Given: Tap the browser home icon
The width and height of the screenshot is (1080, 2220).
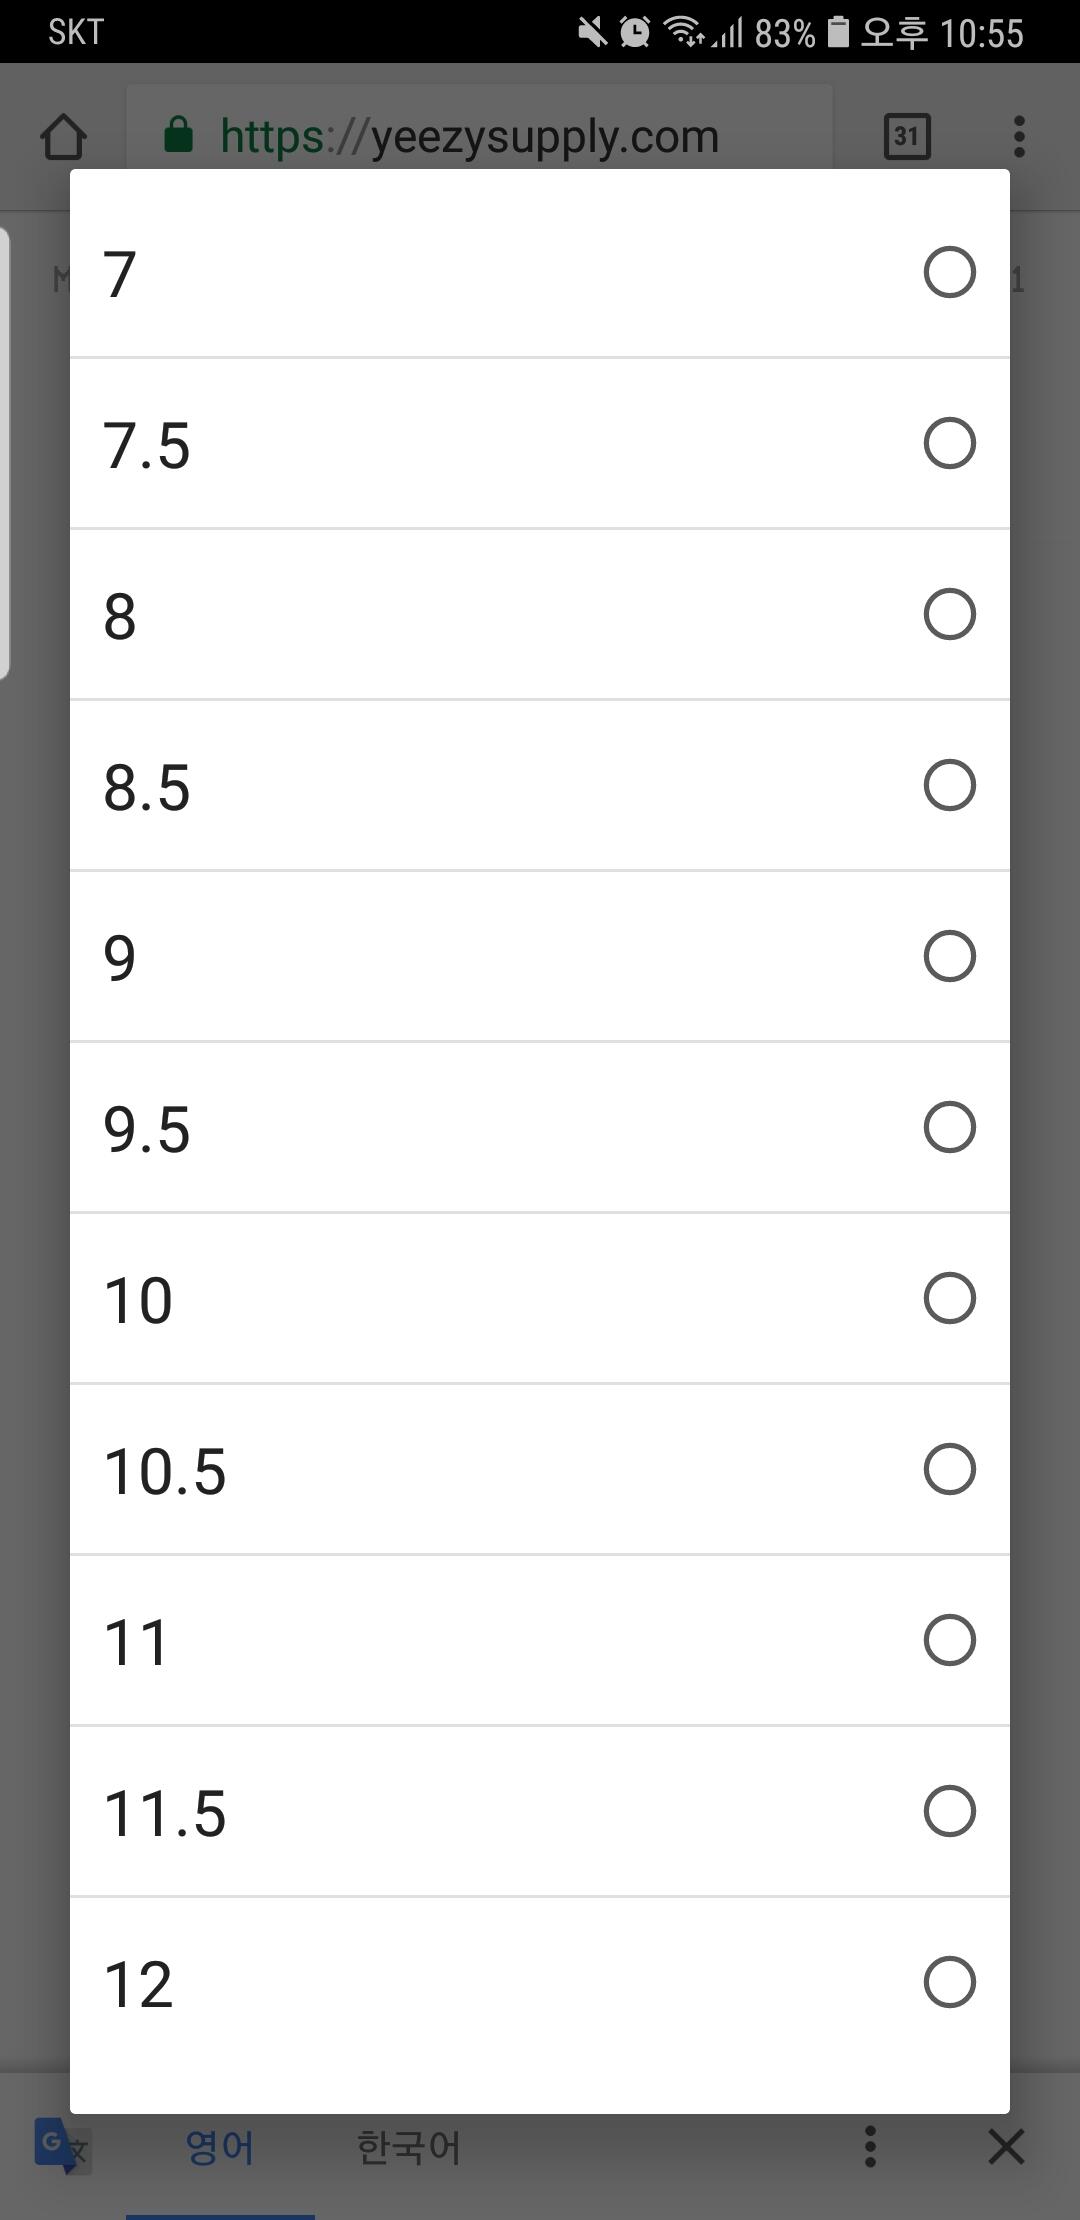Looking at the screenshot, I should [64, 137].
